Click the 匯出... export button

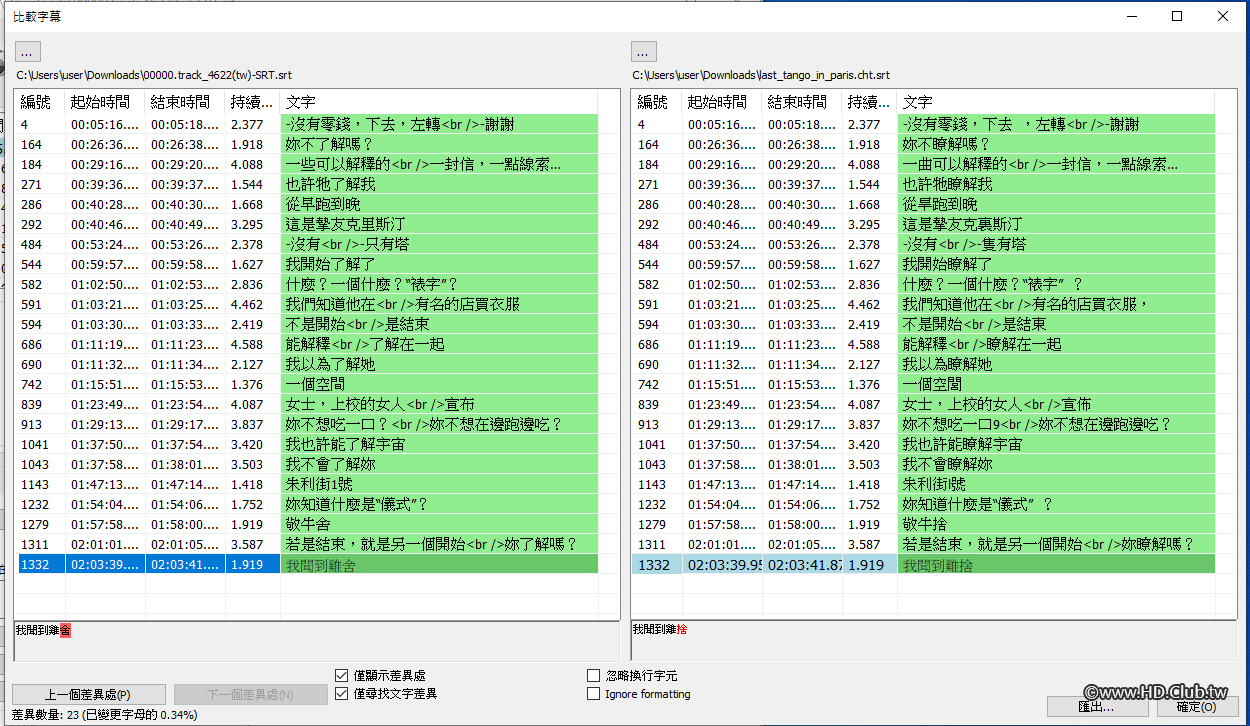coord(1096,706)
